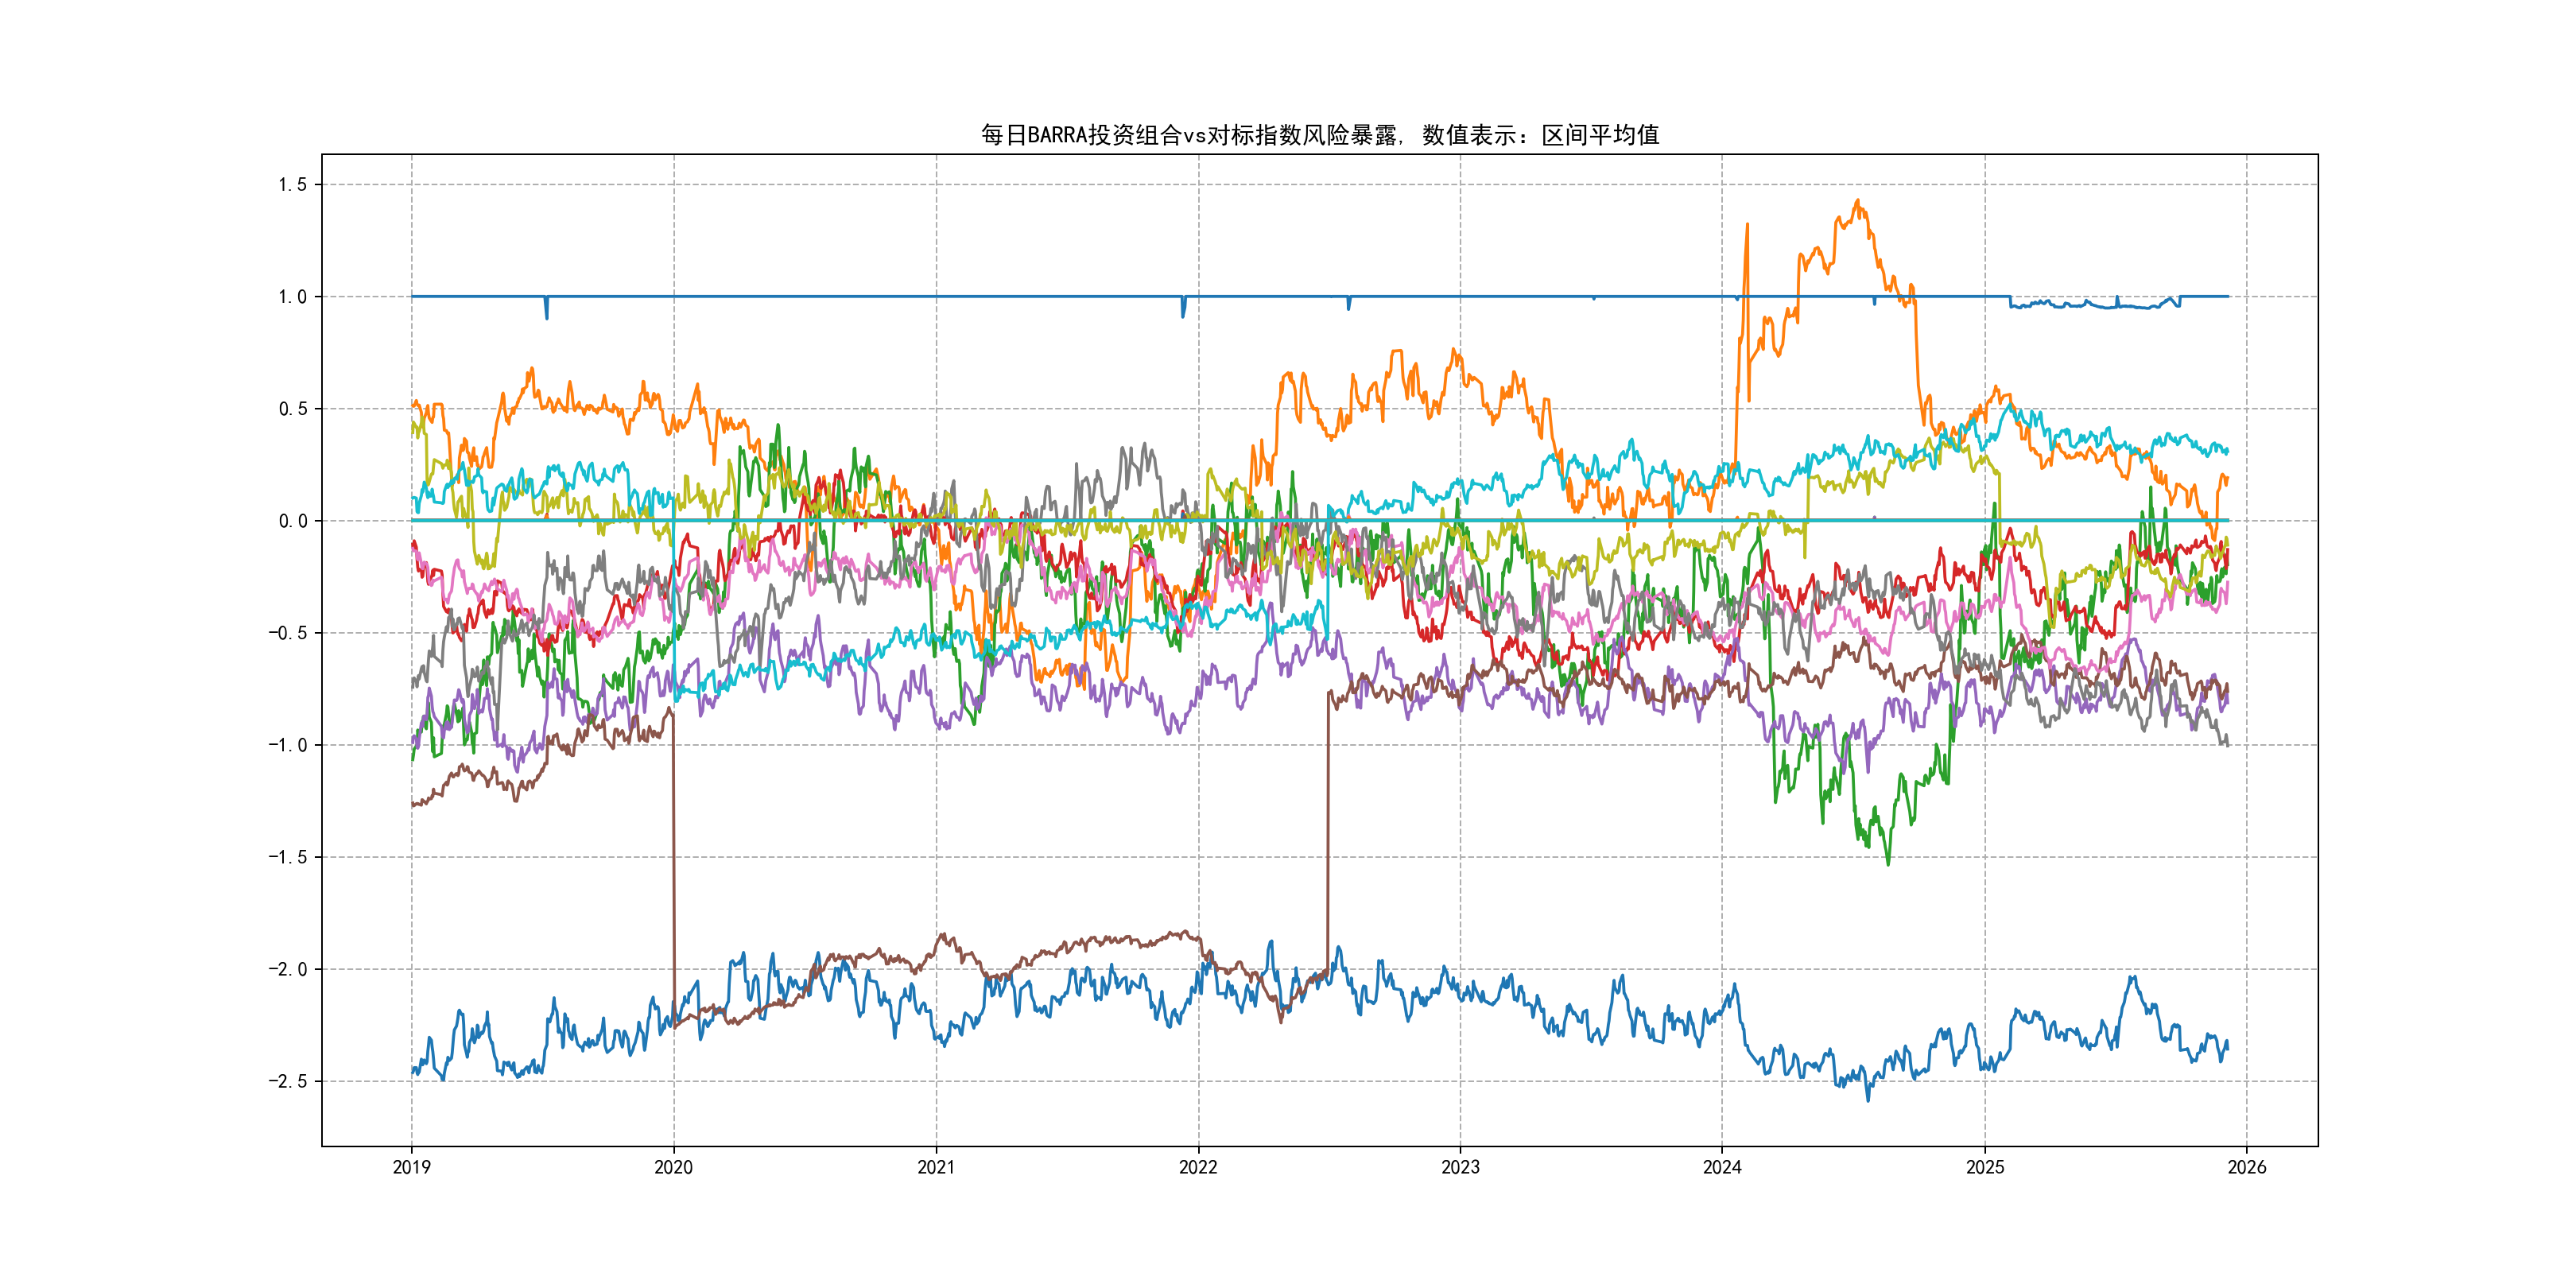Click the 2021 x-axis tick label
Viewport: 2576px width, 1288px height.
coord(936,1167)
